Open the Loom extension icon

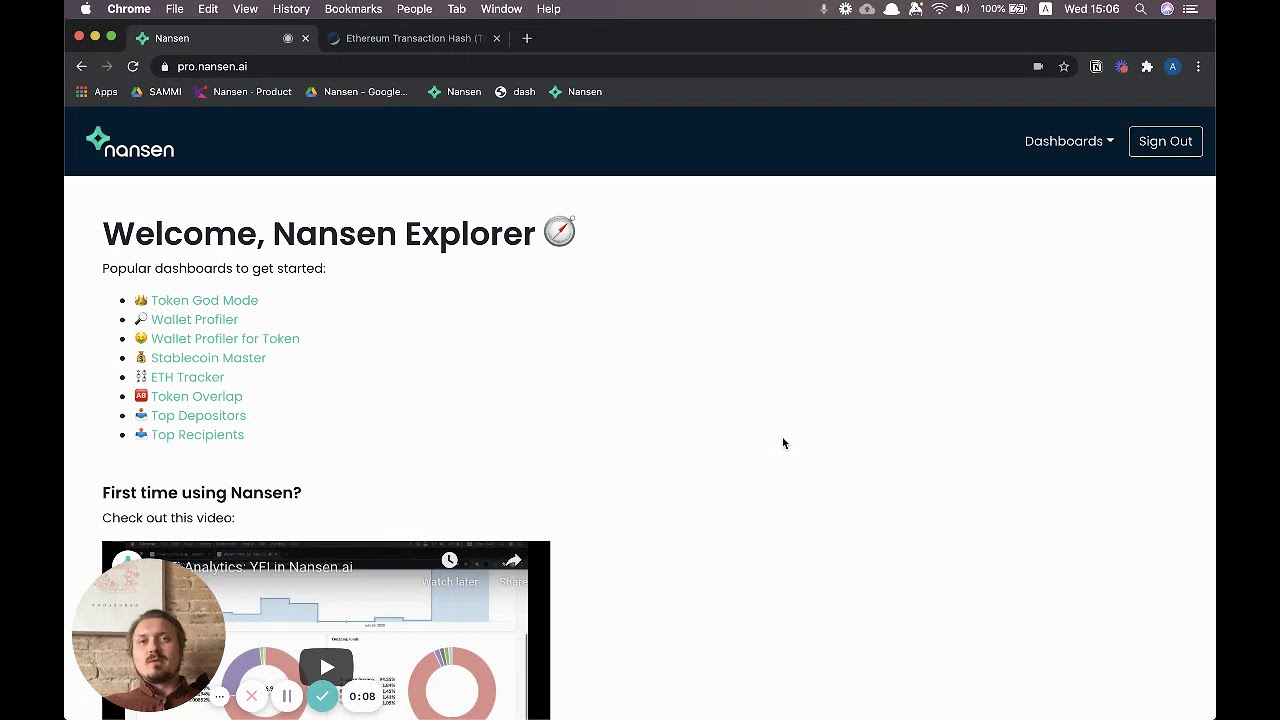pos(1121,67)
